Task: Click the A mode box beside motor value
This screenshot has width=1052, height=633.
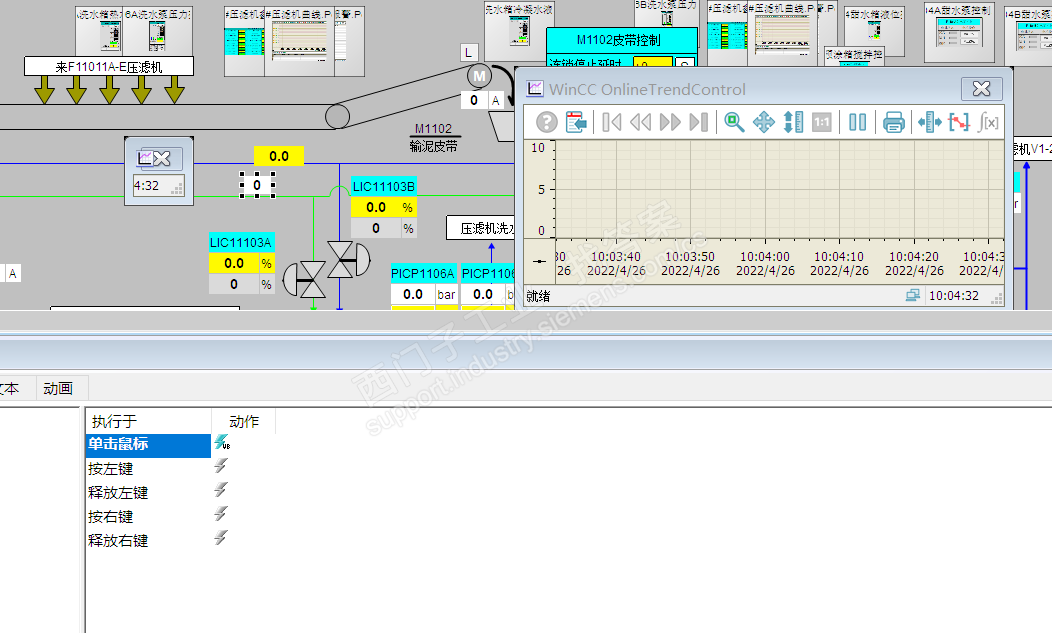Action: pyautogui.click(x=496, y=101)
